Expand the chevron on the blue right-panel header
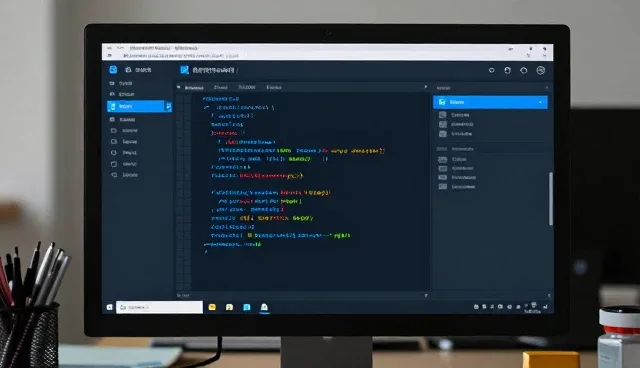Screen dimensions: 640x368 540,102
